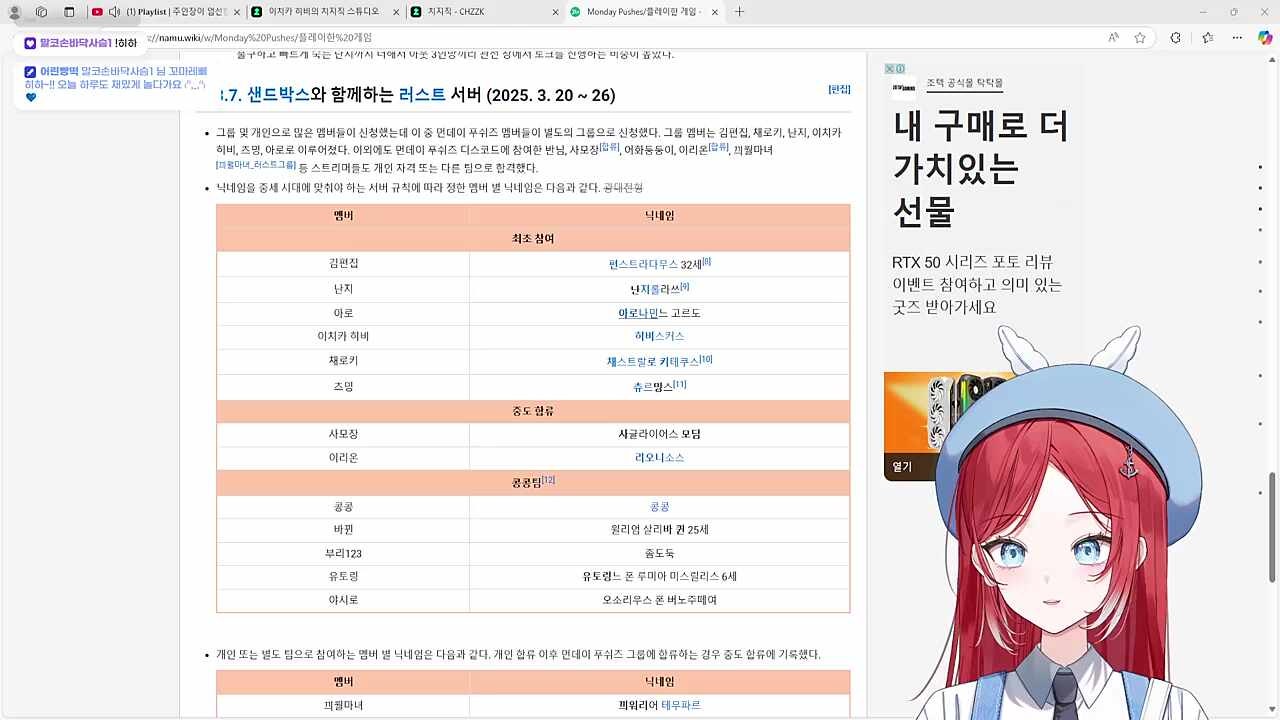1280x720 pixels.
Task: Open the Copilot sidebar icon
Action: click(x=1265, y=38)
